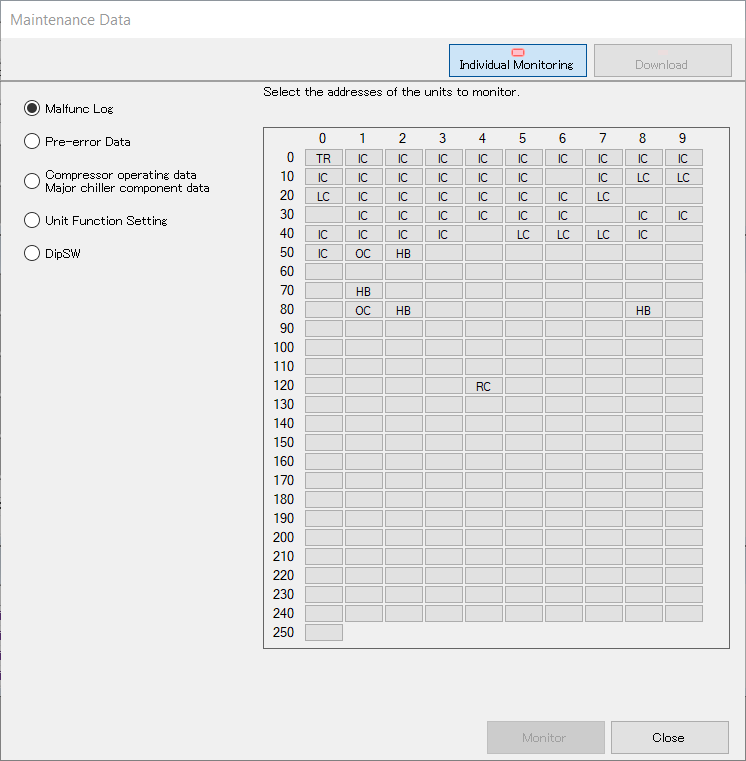Toggle the HB unit at address 88
Viewport: 746px width, 761px height.
pos(643,310)
